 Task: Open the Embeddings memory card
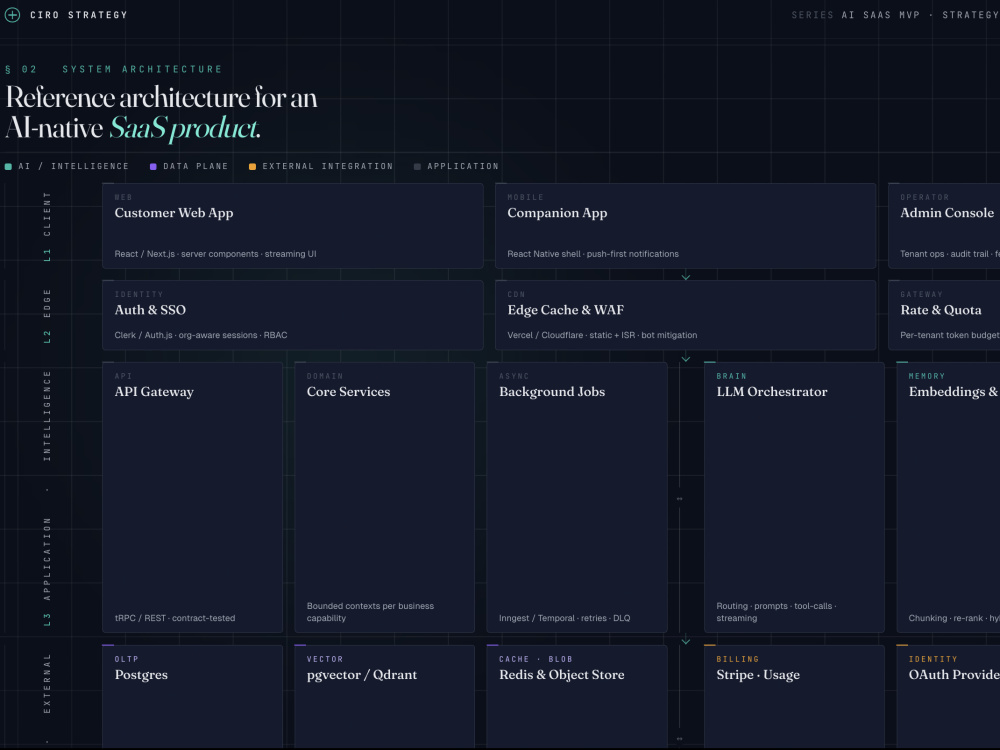[948, 497]
